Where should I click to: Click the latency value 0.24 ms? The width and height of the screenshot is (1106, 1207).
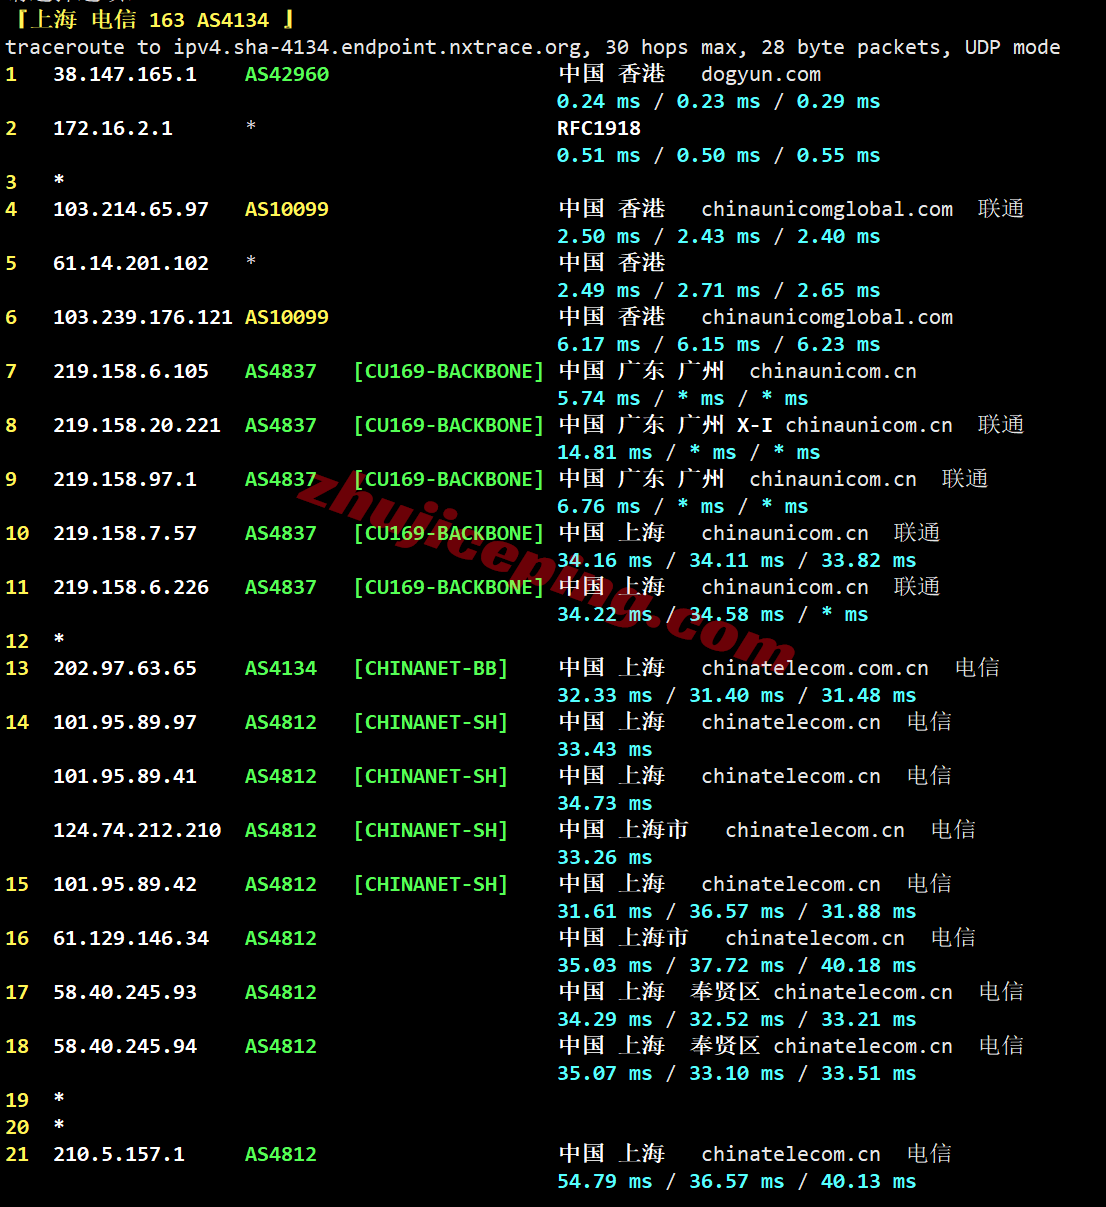pos(599,101)
